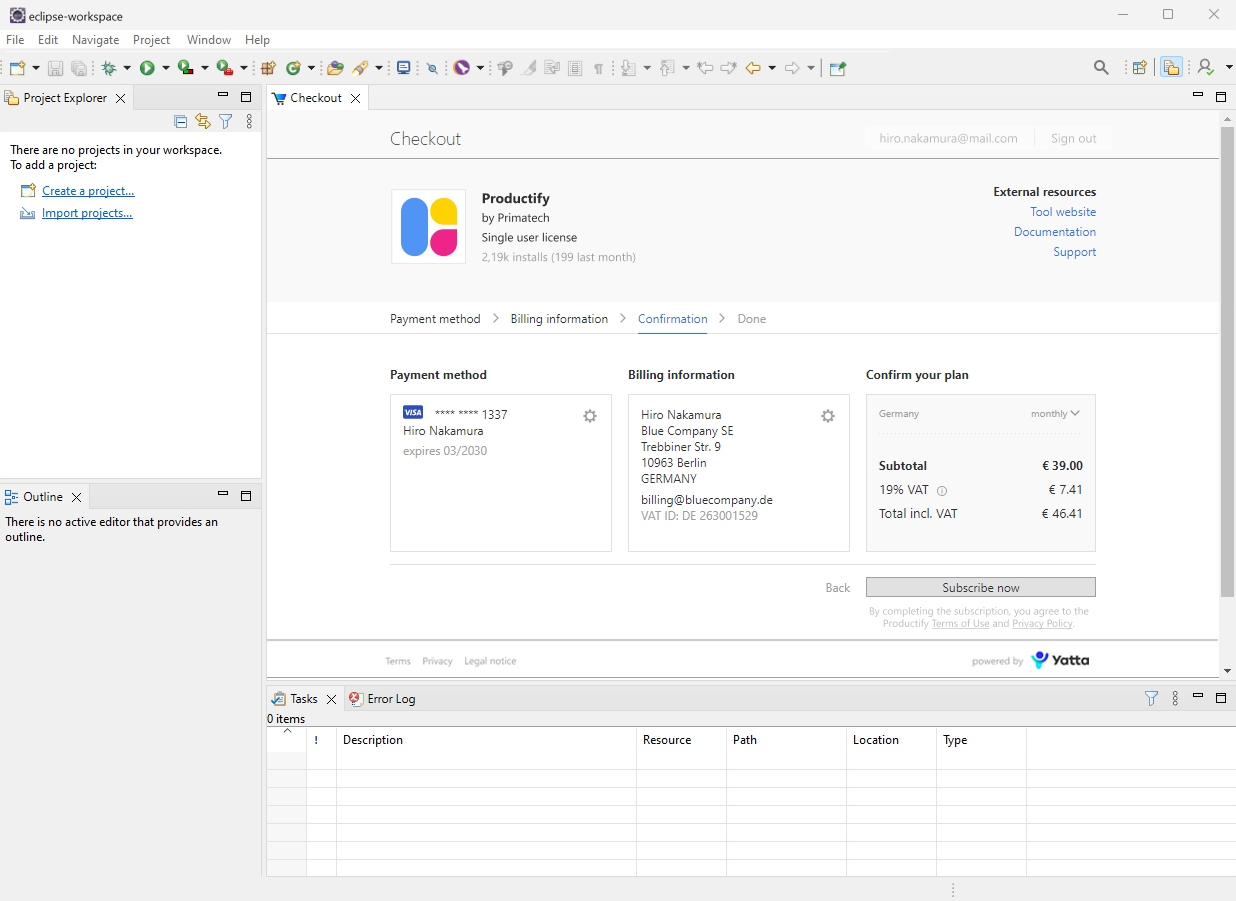Screen dimensions: 1236x901
Task: Click the Create a project link
Action: 88,191
